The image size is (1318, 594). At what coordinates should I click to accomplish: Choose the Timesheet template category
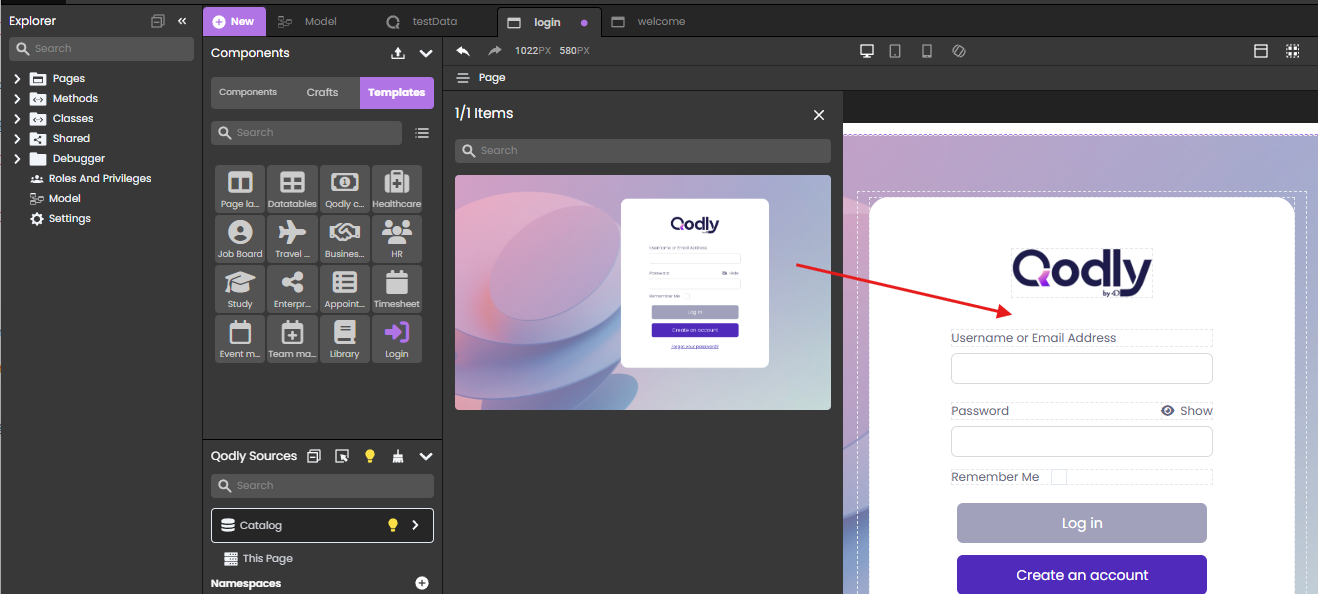point(397,289)
